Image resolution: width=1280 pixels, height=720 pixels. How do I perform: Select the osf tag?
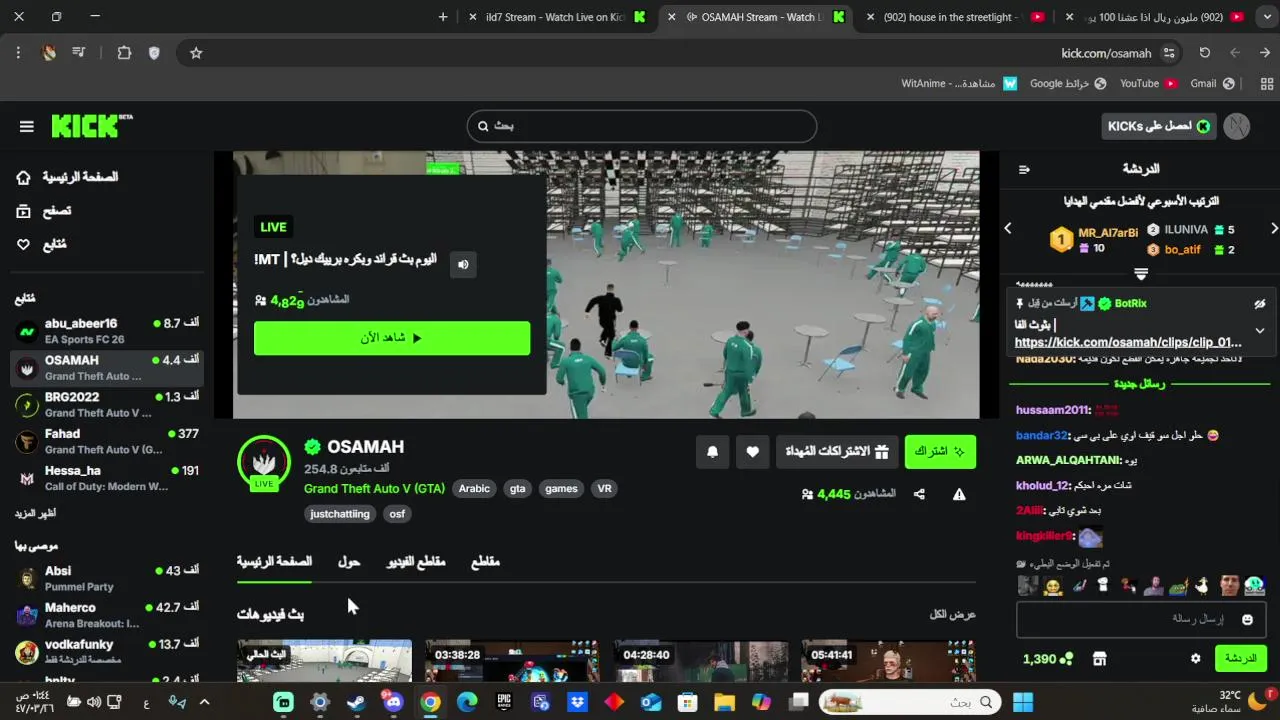click(397, 514)
